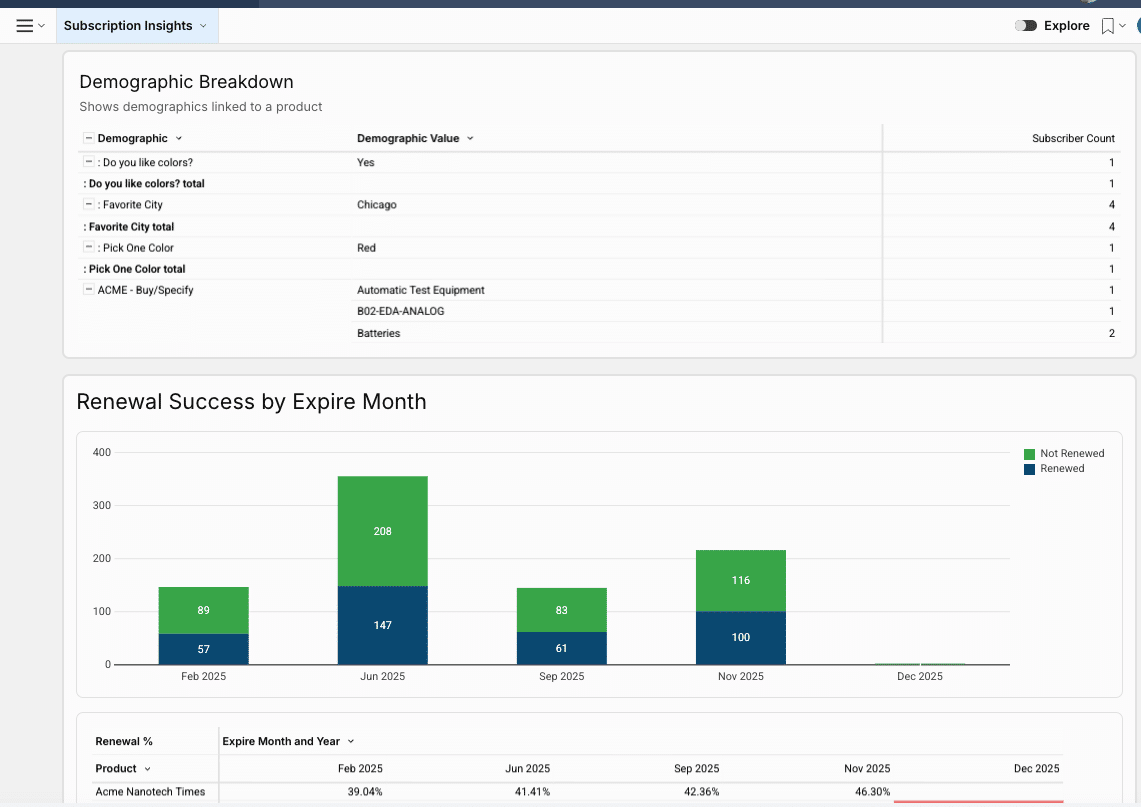Open the Product column dropdown arrow
This screenshot has height=807, width=1141.
tap(148, 769)
